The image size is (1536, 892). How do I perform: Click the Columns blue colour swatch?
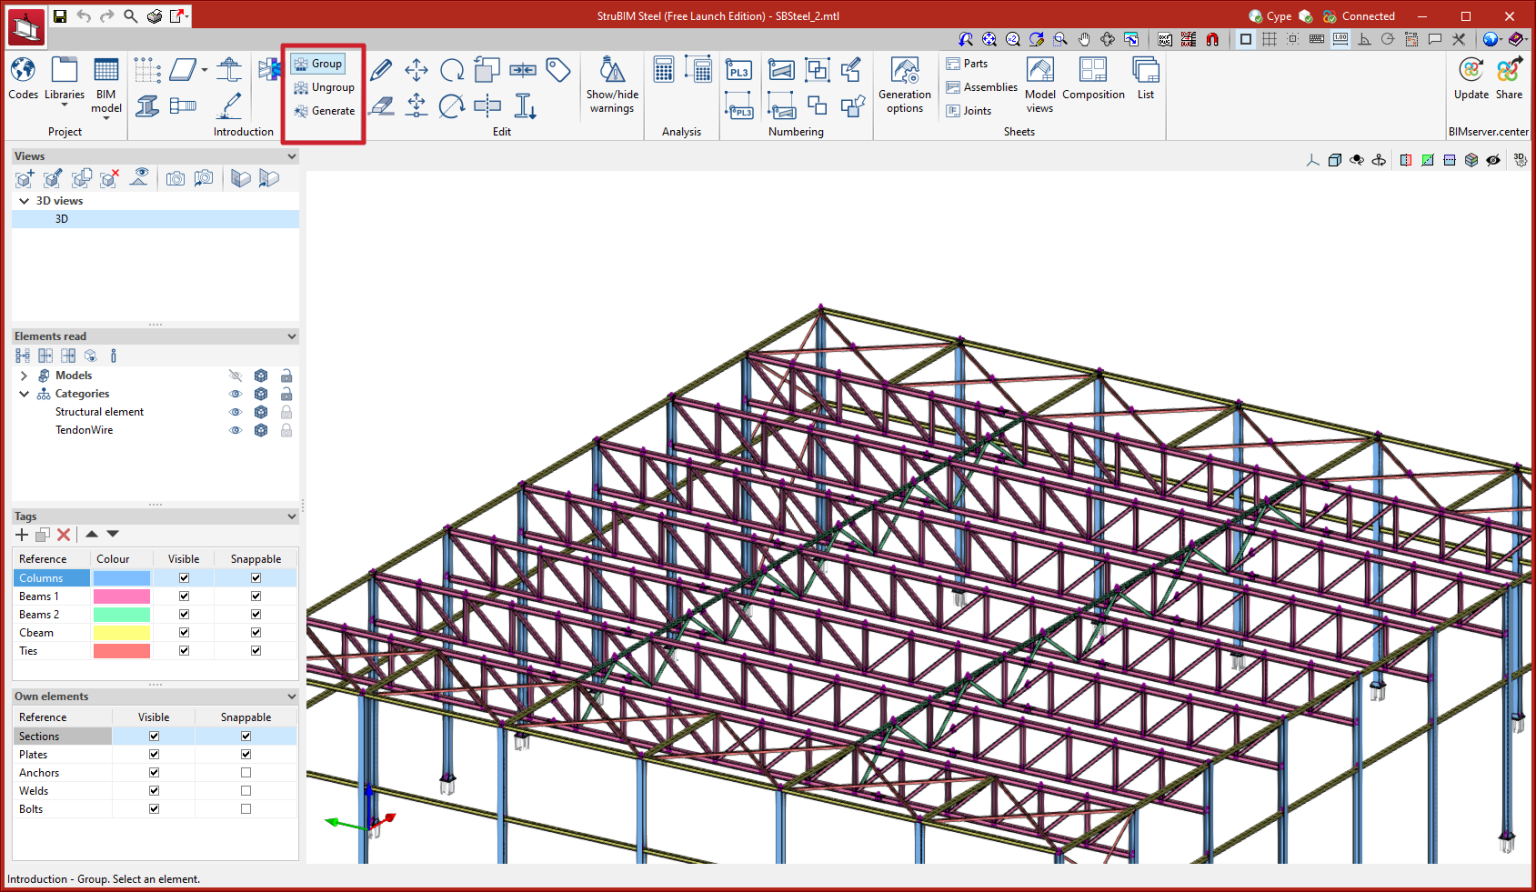click(x=121, y=578)
